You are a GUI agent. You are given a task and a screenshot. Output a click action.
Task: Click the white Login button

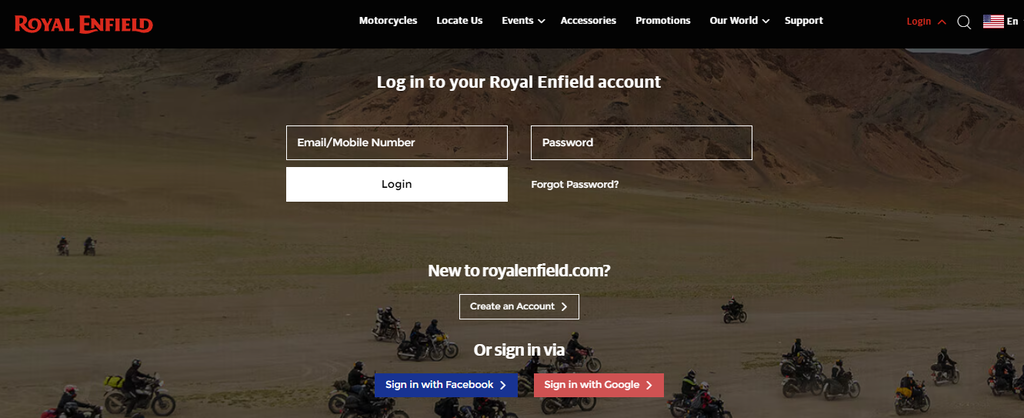(x=396, y=184)
